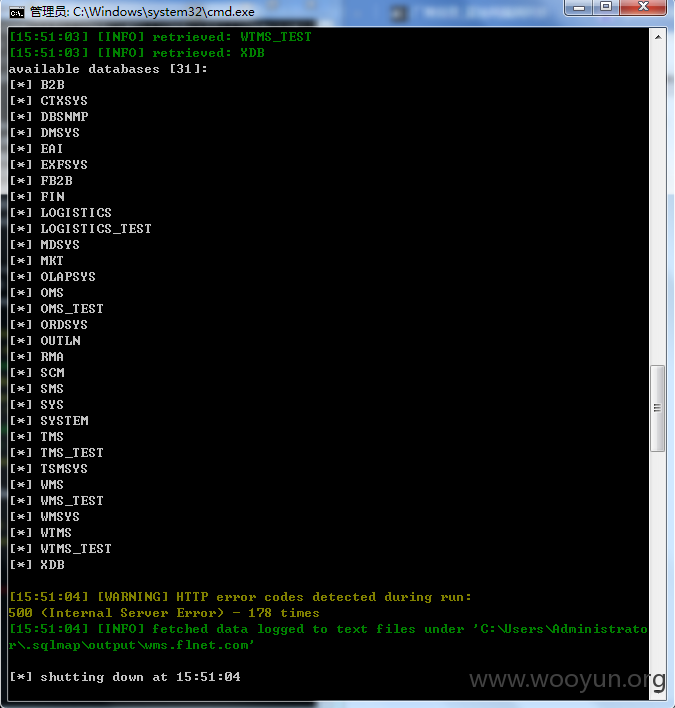Select the LOGISTICS database entry
Image resolution: width=675 pixels, height=708 pixels.
(x=61, y=213)
